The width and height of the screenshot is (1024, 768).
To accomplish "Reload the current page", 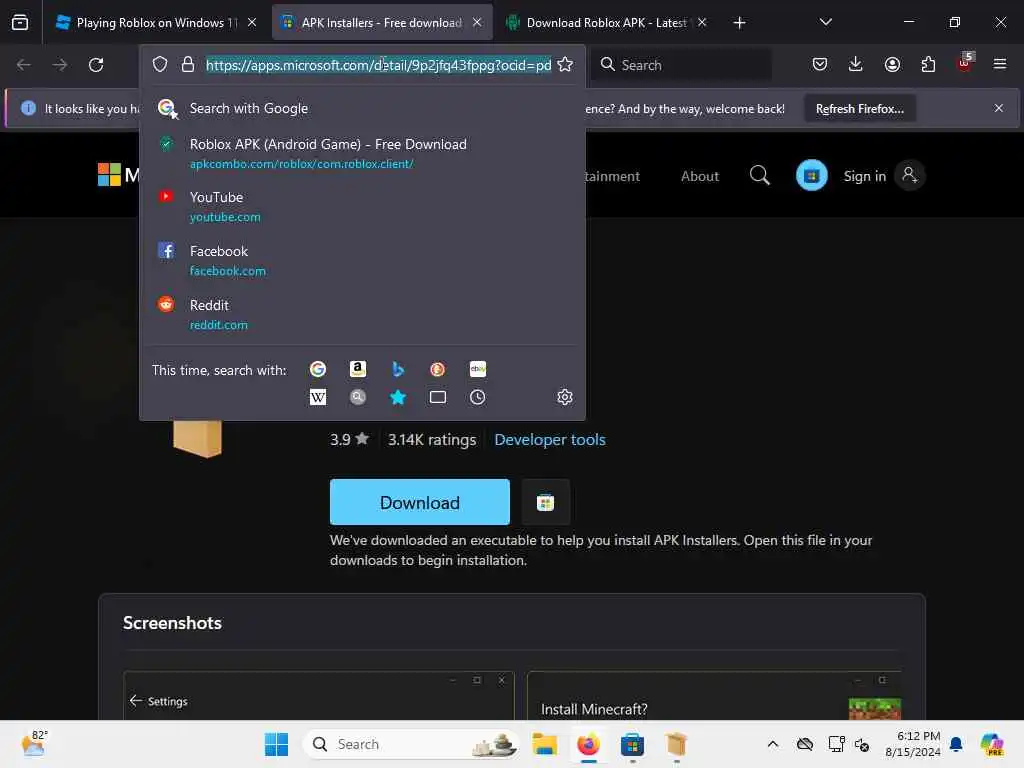I will 96,65.
